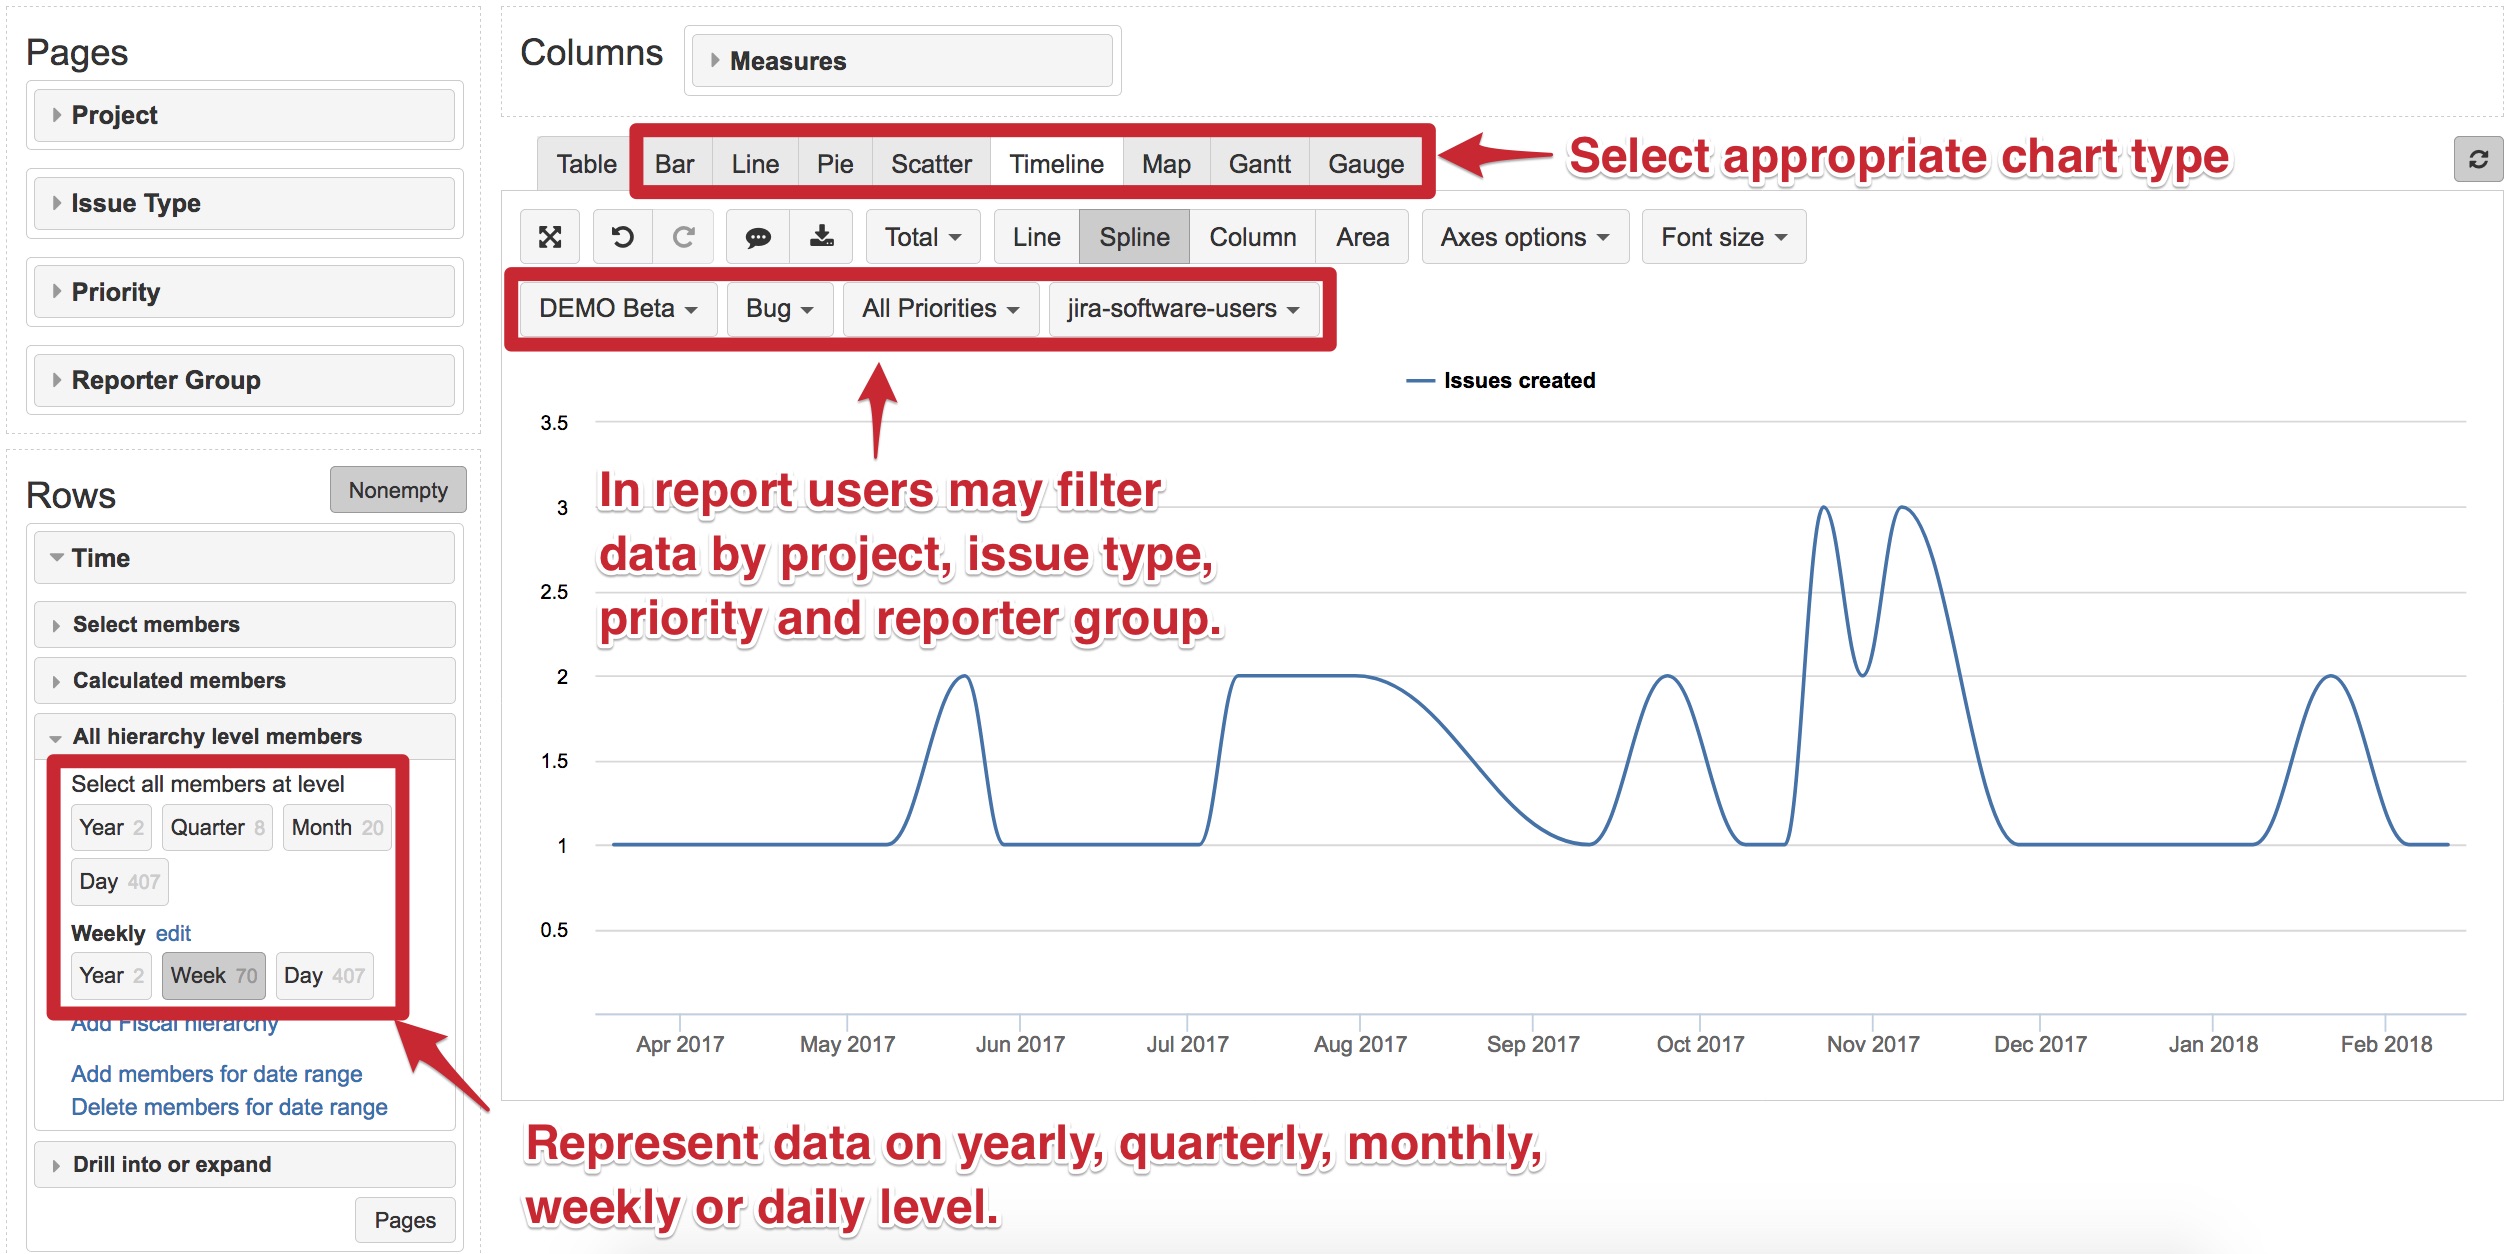Click the edit link next to Weekly
The image size is (2512, 1254).
coord(173,933)
